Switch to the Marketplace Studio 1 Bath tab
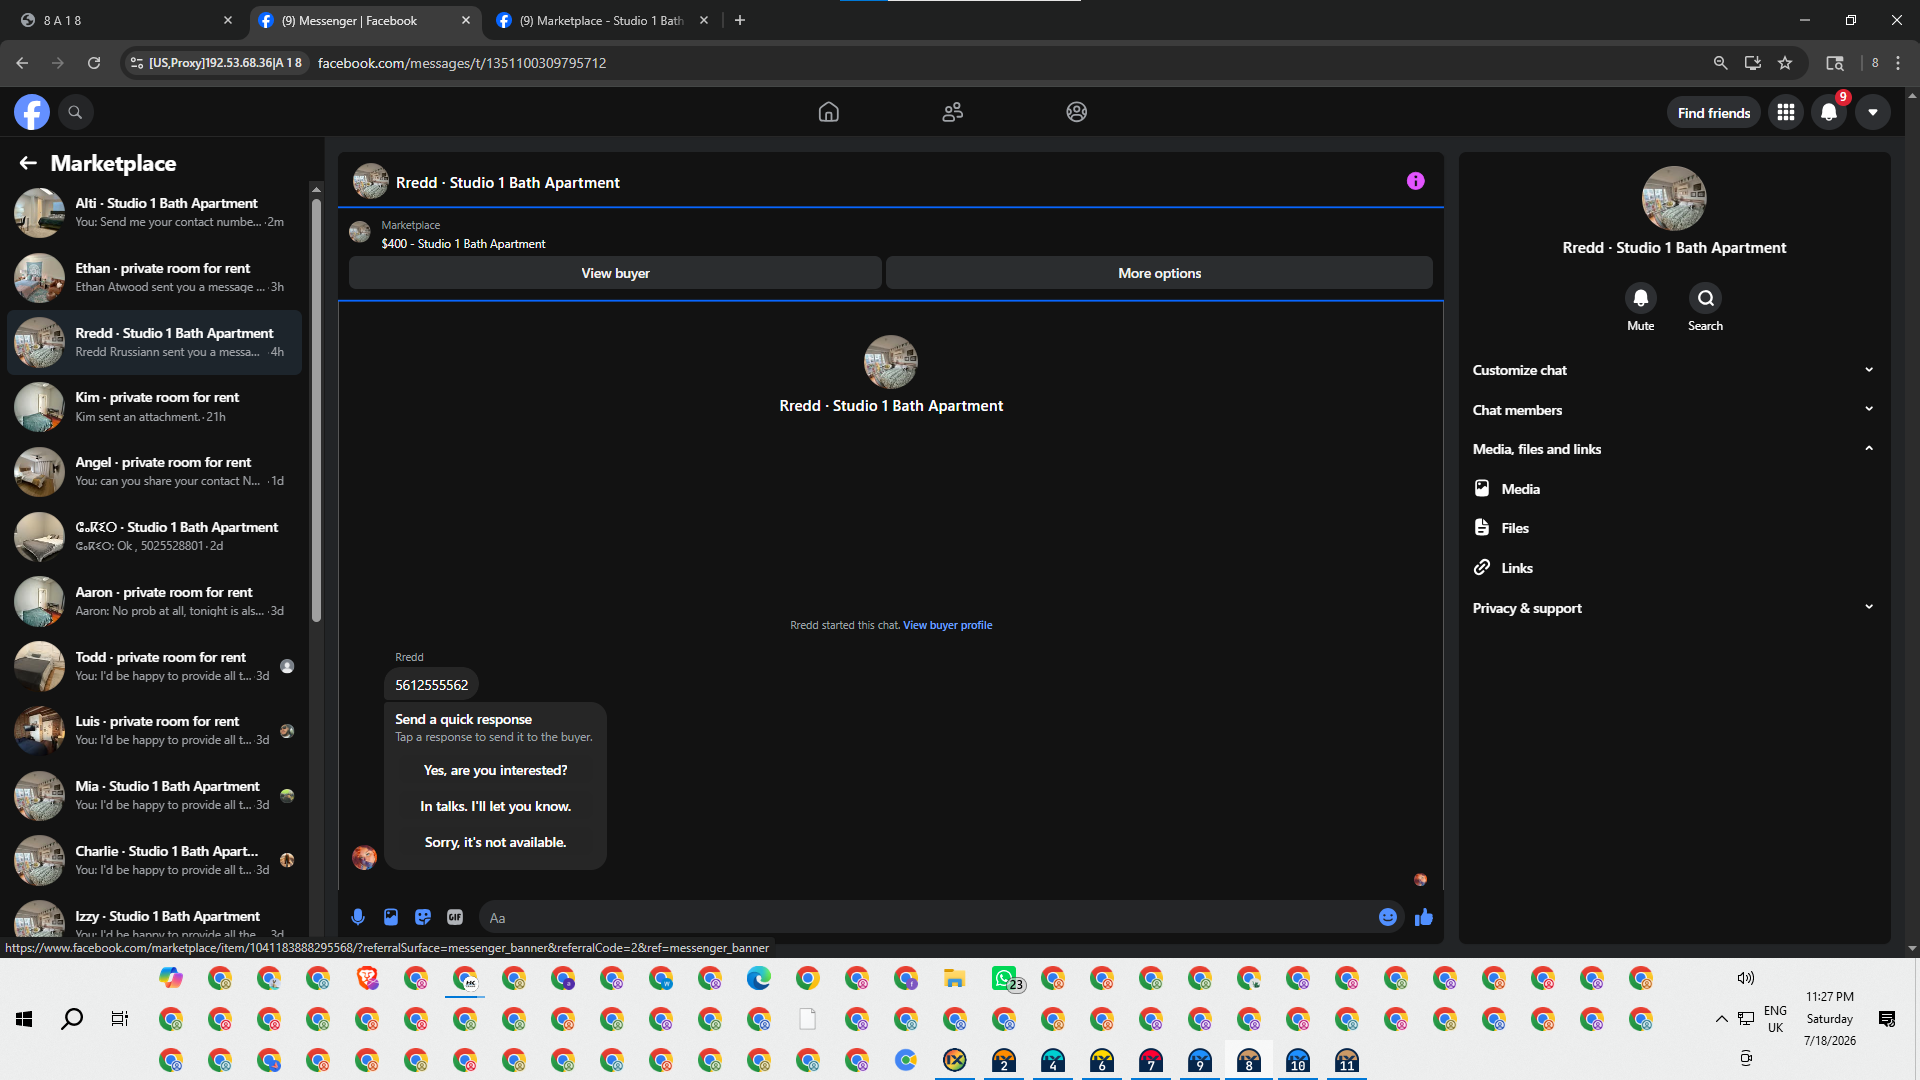The height and width of the screenshot is (1080, 1920). coord(600,20)
